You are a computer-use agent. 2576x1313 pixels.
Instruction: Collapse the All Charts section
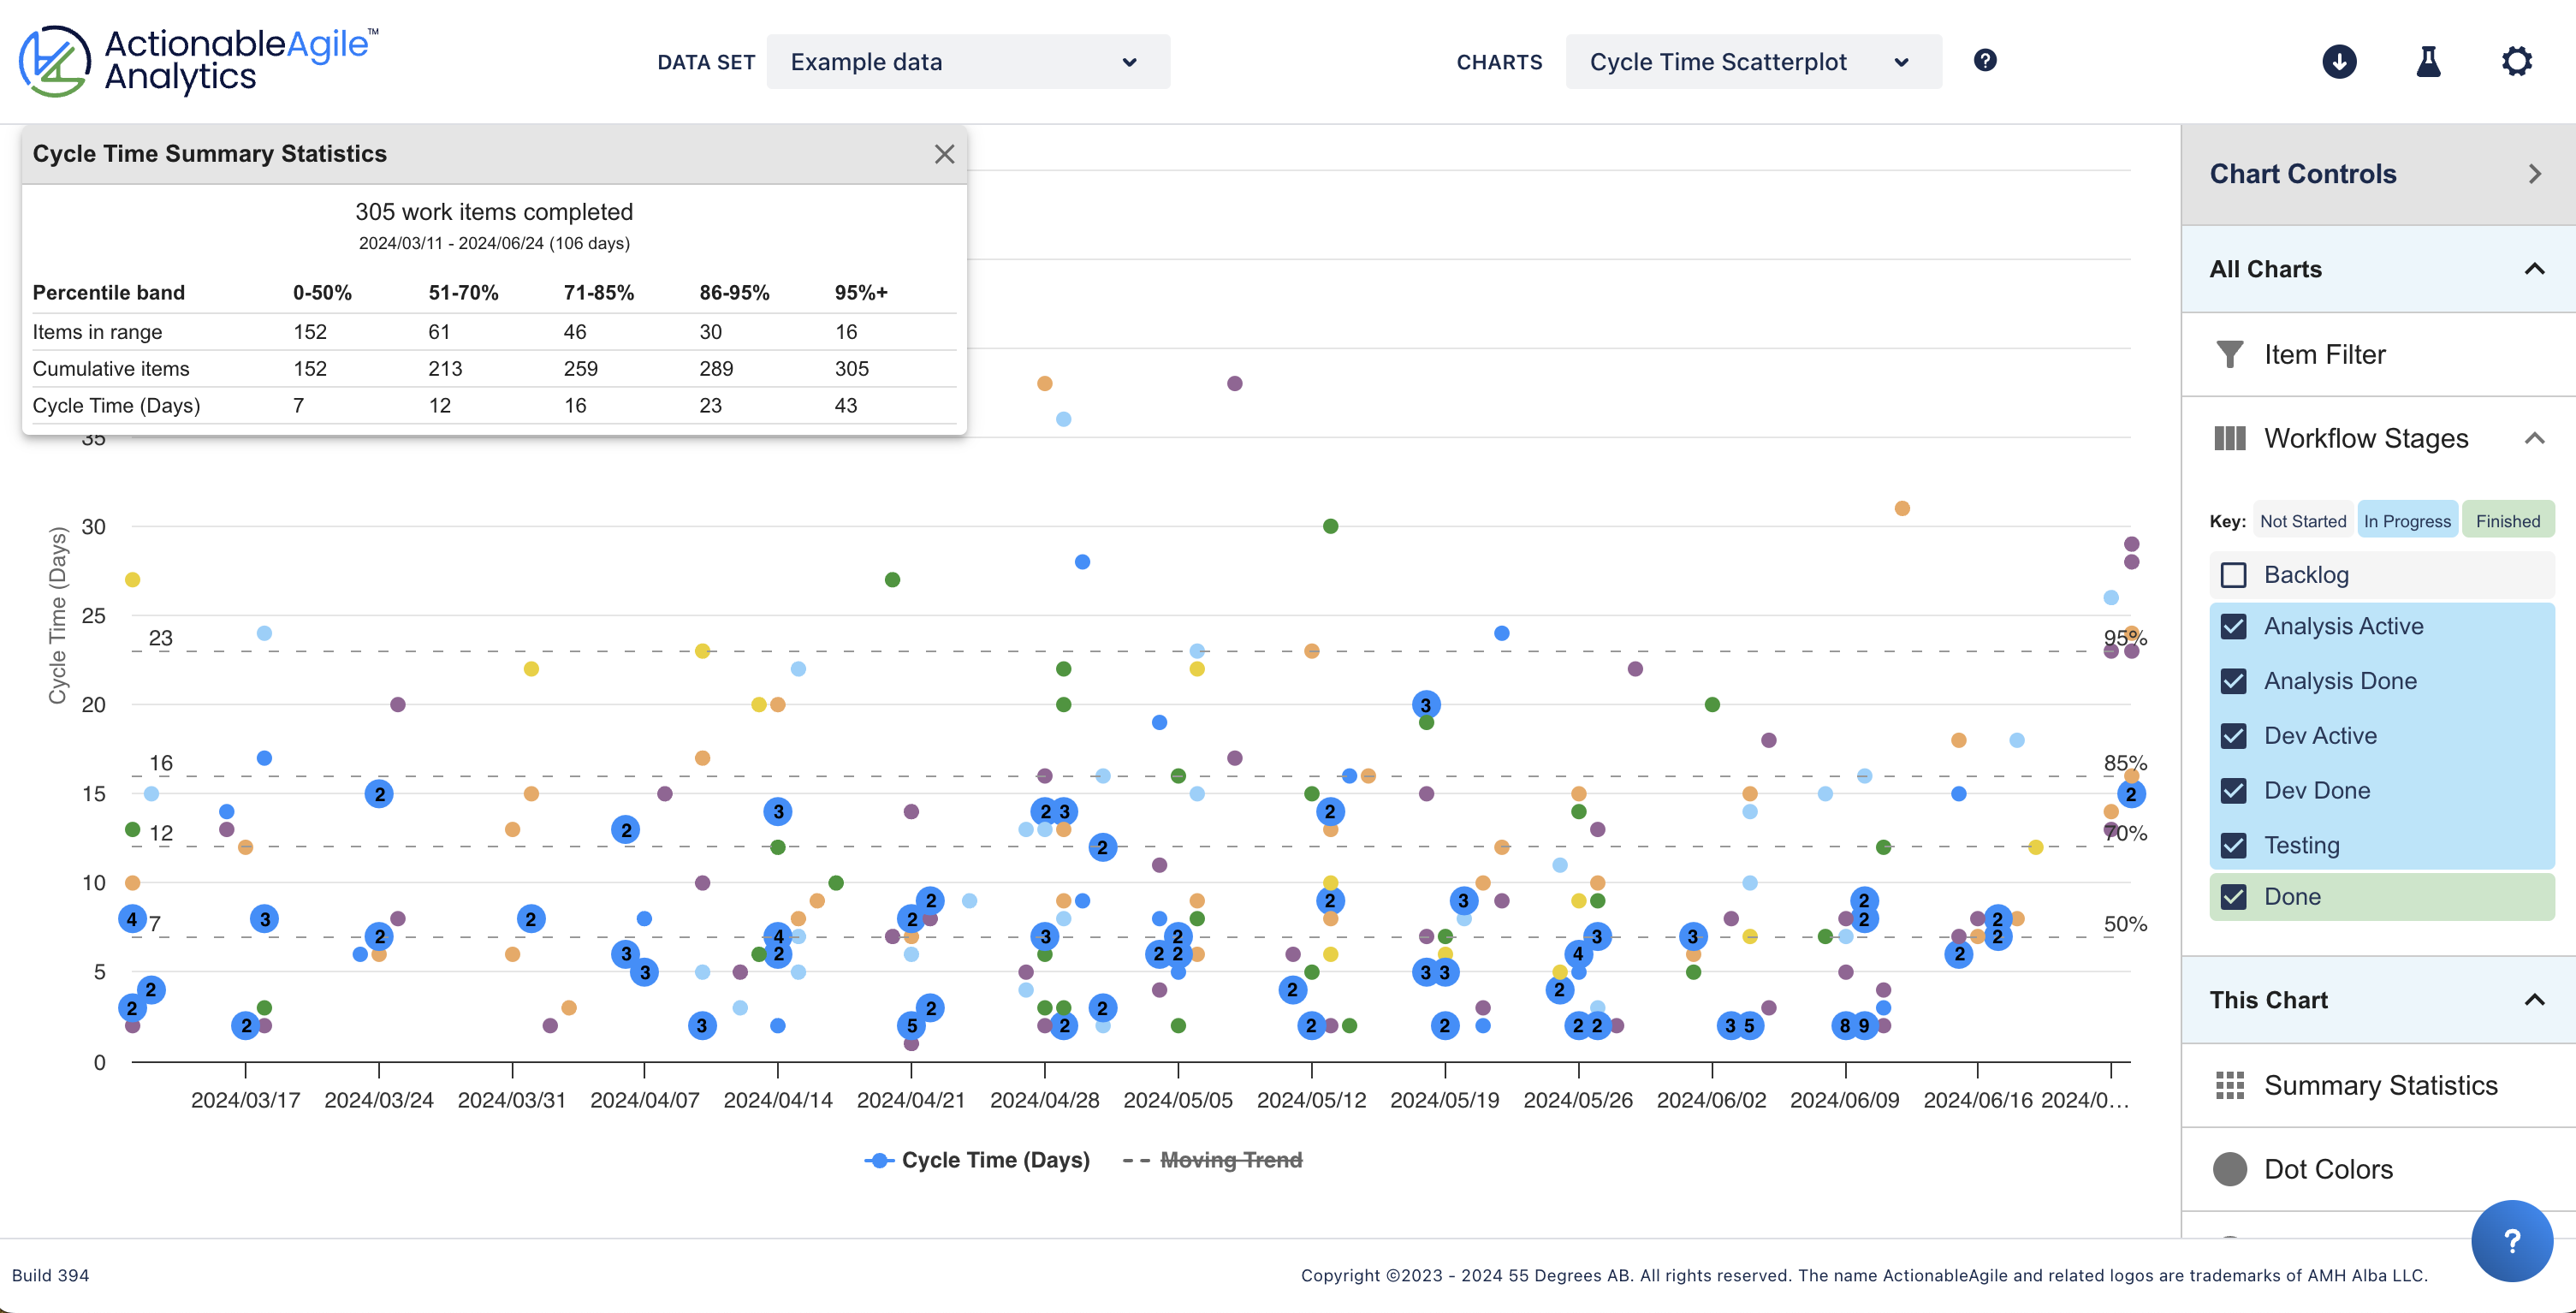click(2533, 268)
